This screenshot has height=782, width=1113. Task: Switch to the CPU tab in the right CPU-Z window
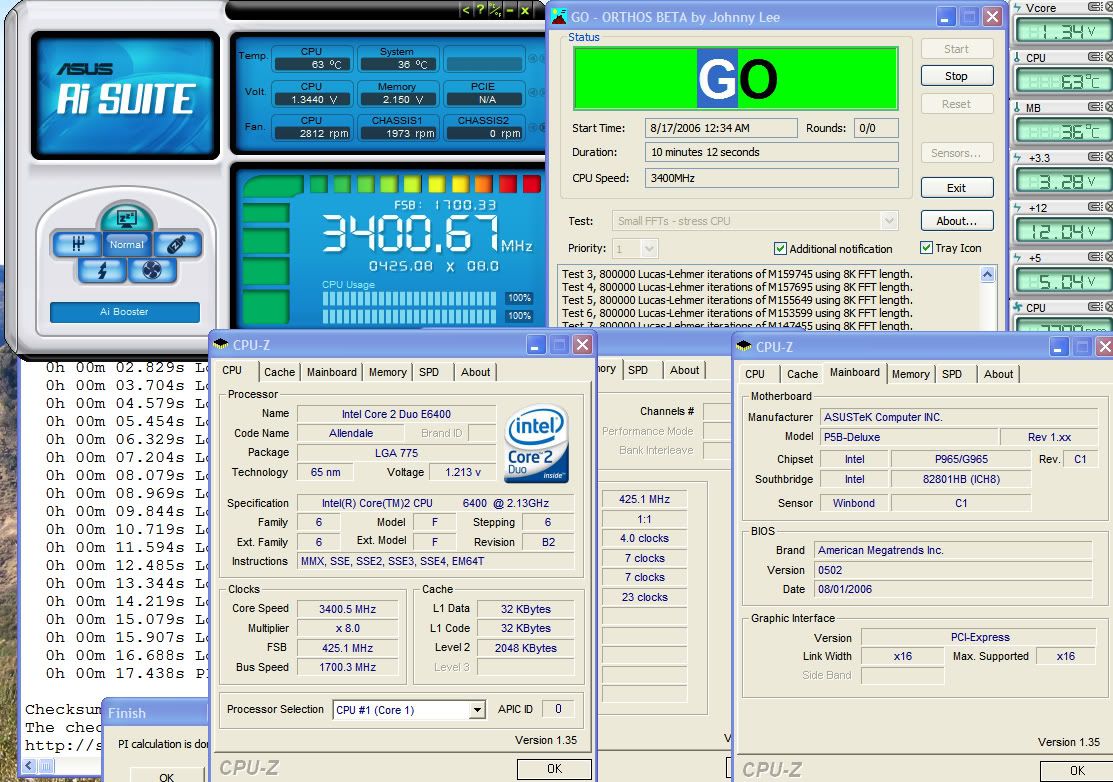(755, 375)
